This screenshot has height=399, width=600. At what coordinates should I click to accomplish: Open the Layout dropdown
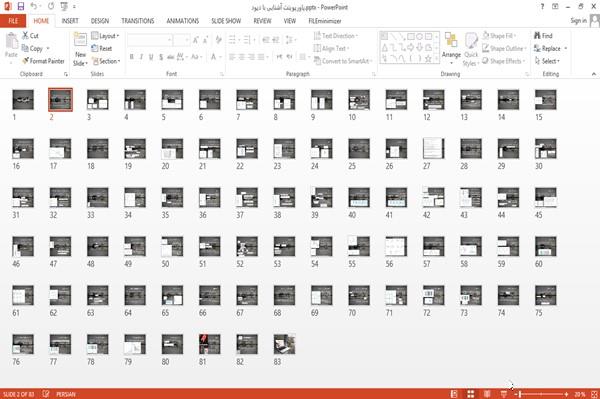pos(105,36)
